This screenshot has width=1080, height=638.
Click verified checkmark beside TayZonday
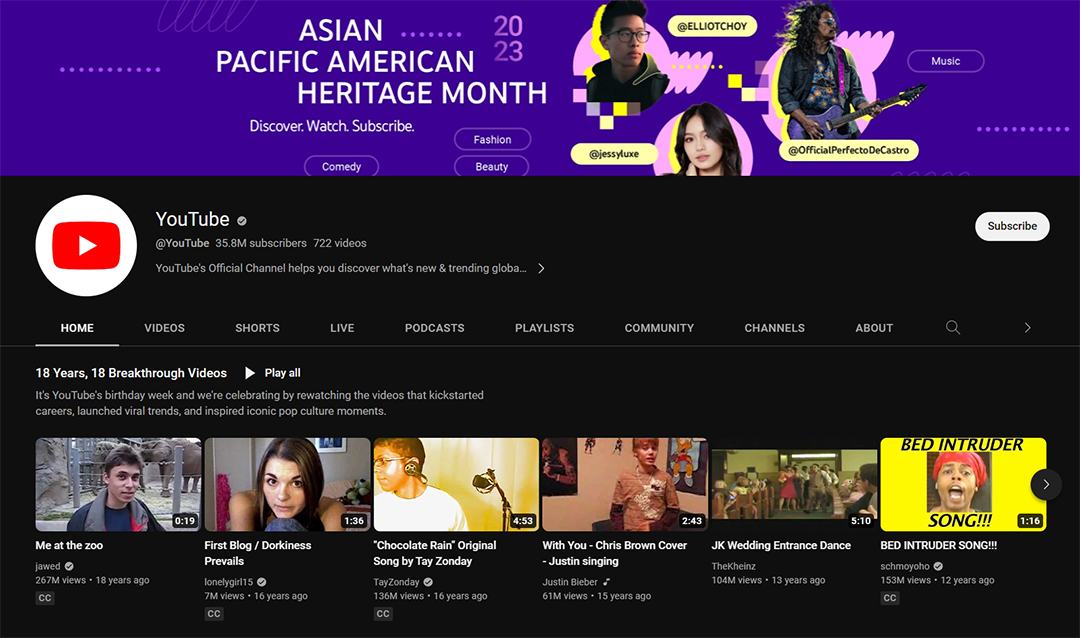click(428, 582)
